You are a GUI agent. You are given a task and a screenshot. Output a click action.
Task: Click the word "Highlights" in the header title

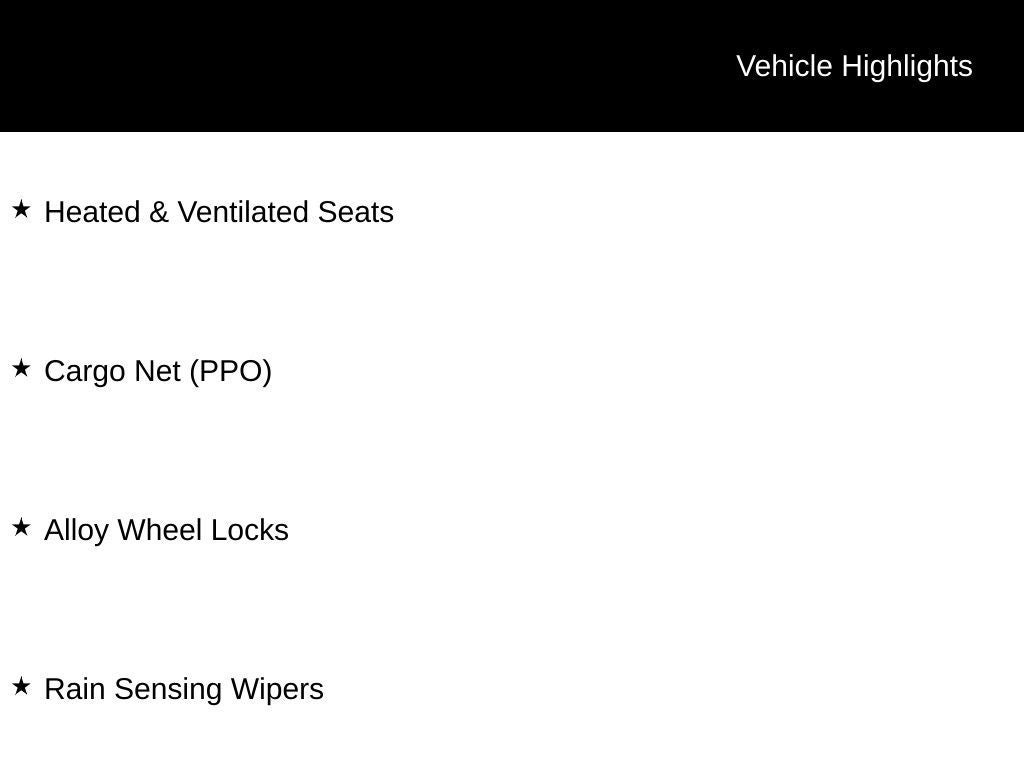click(907, 66)
